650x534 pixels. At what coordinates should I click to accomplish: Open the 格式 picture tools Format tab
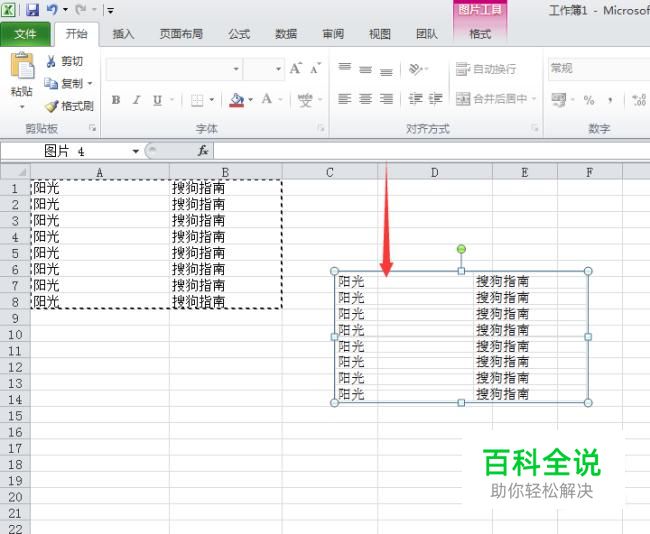coord(480,34)
